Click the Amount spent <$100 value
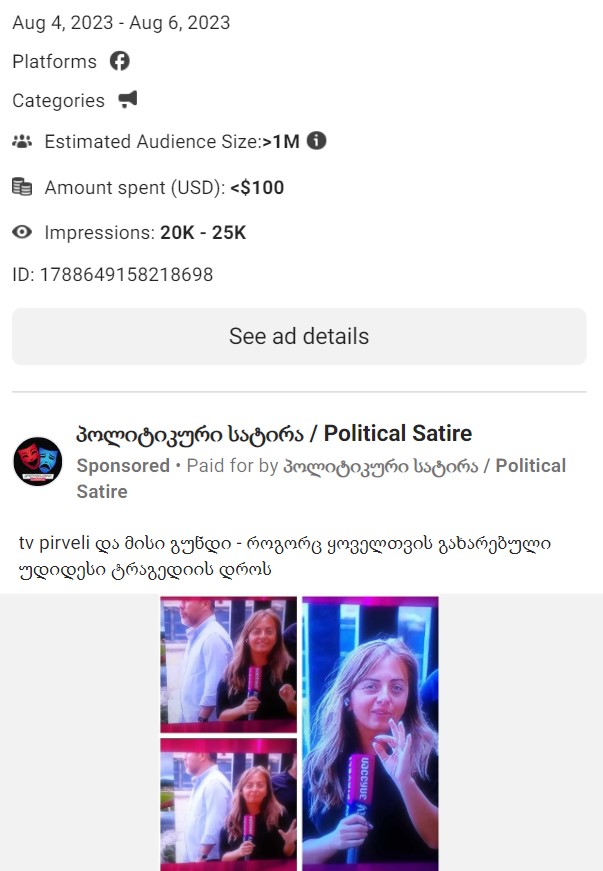The width and height of the screenshot is (603, 871). (x=257, y=187)
